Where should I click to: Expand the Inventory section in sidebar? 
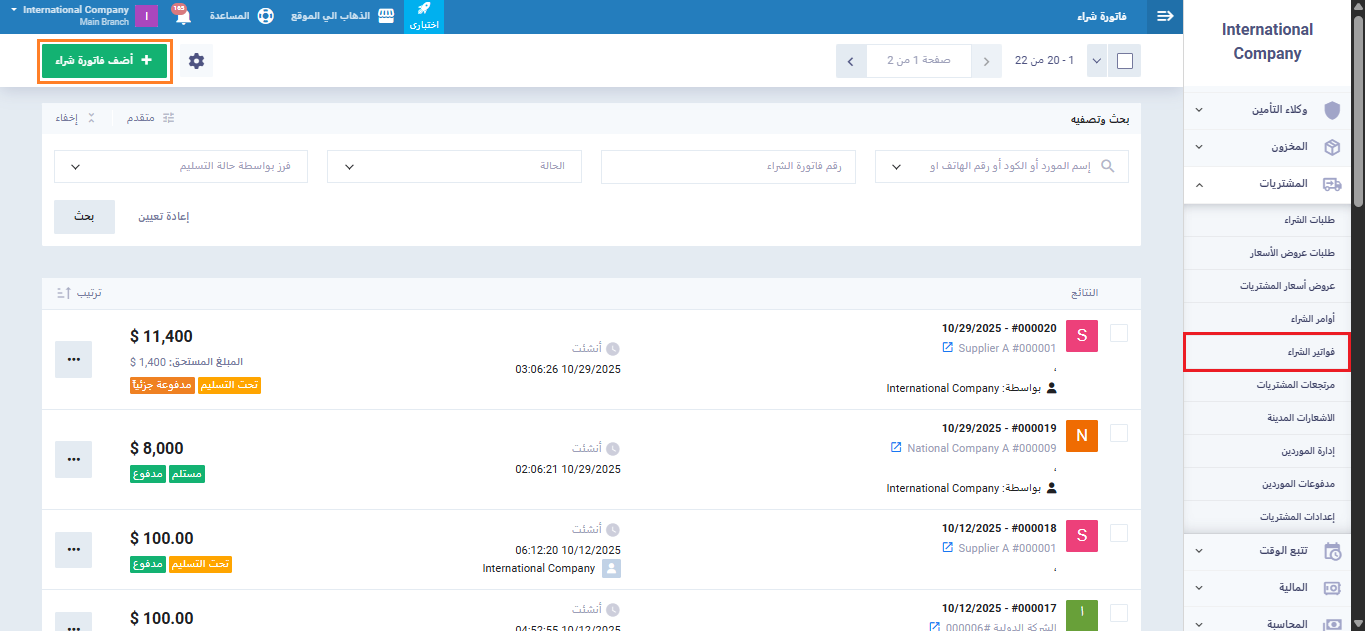tap(1270, 147)
